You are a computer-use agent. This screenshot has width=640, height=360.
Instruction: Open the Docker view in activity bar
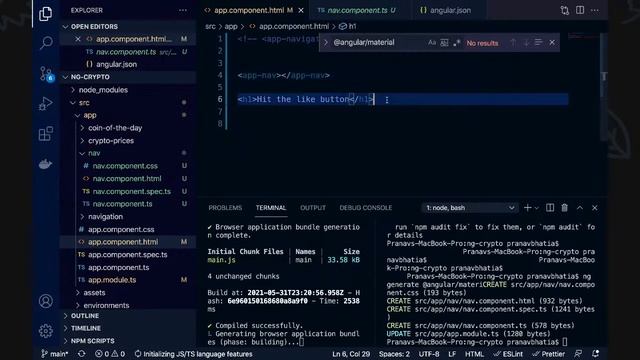tap(45, 164)
